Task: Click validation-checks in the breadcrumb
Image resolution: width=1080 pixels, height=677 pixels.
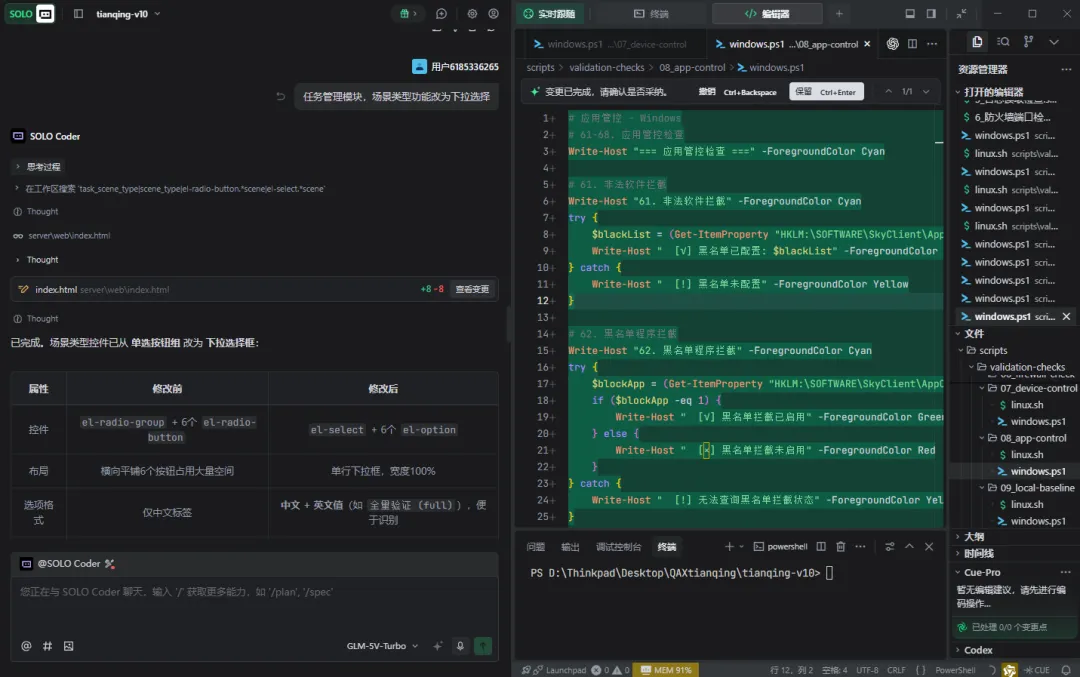Action: point(607,67)
